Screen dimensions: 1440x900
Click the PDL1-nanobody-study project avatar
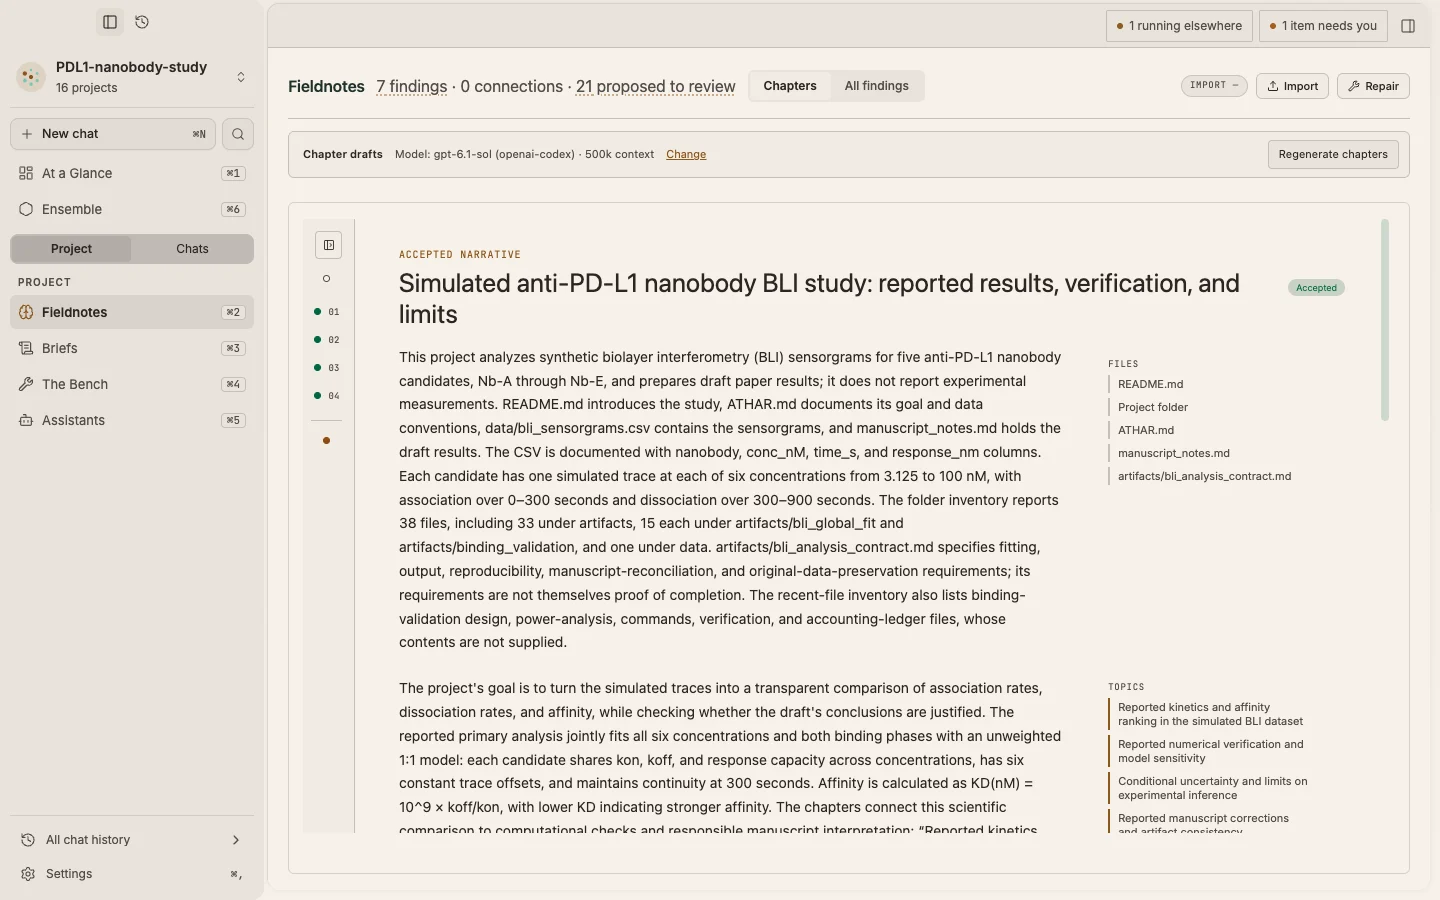coord(31,77)
